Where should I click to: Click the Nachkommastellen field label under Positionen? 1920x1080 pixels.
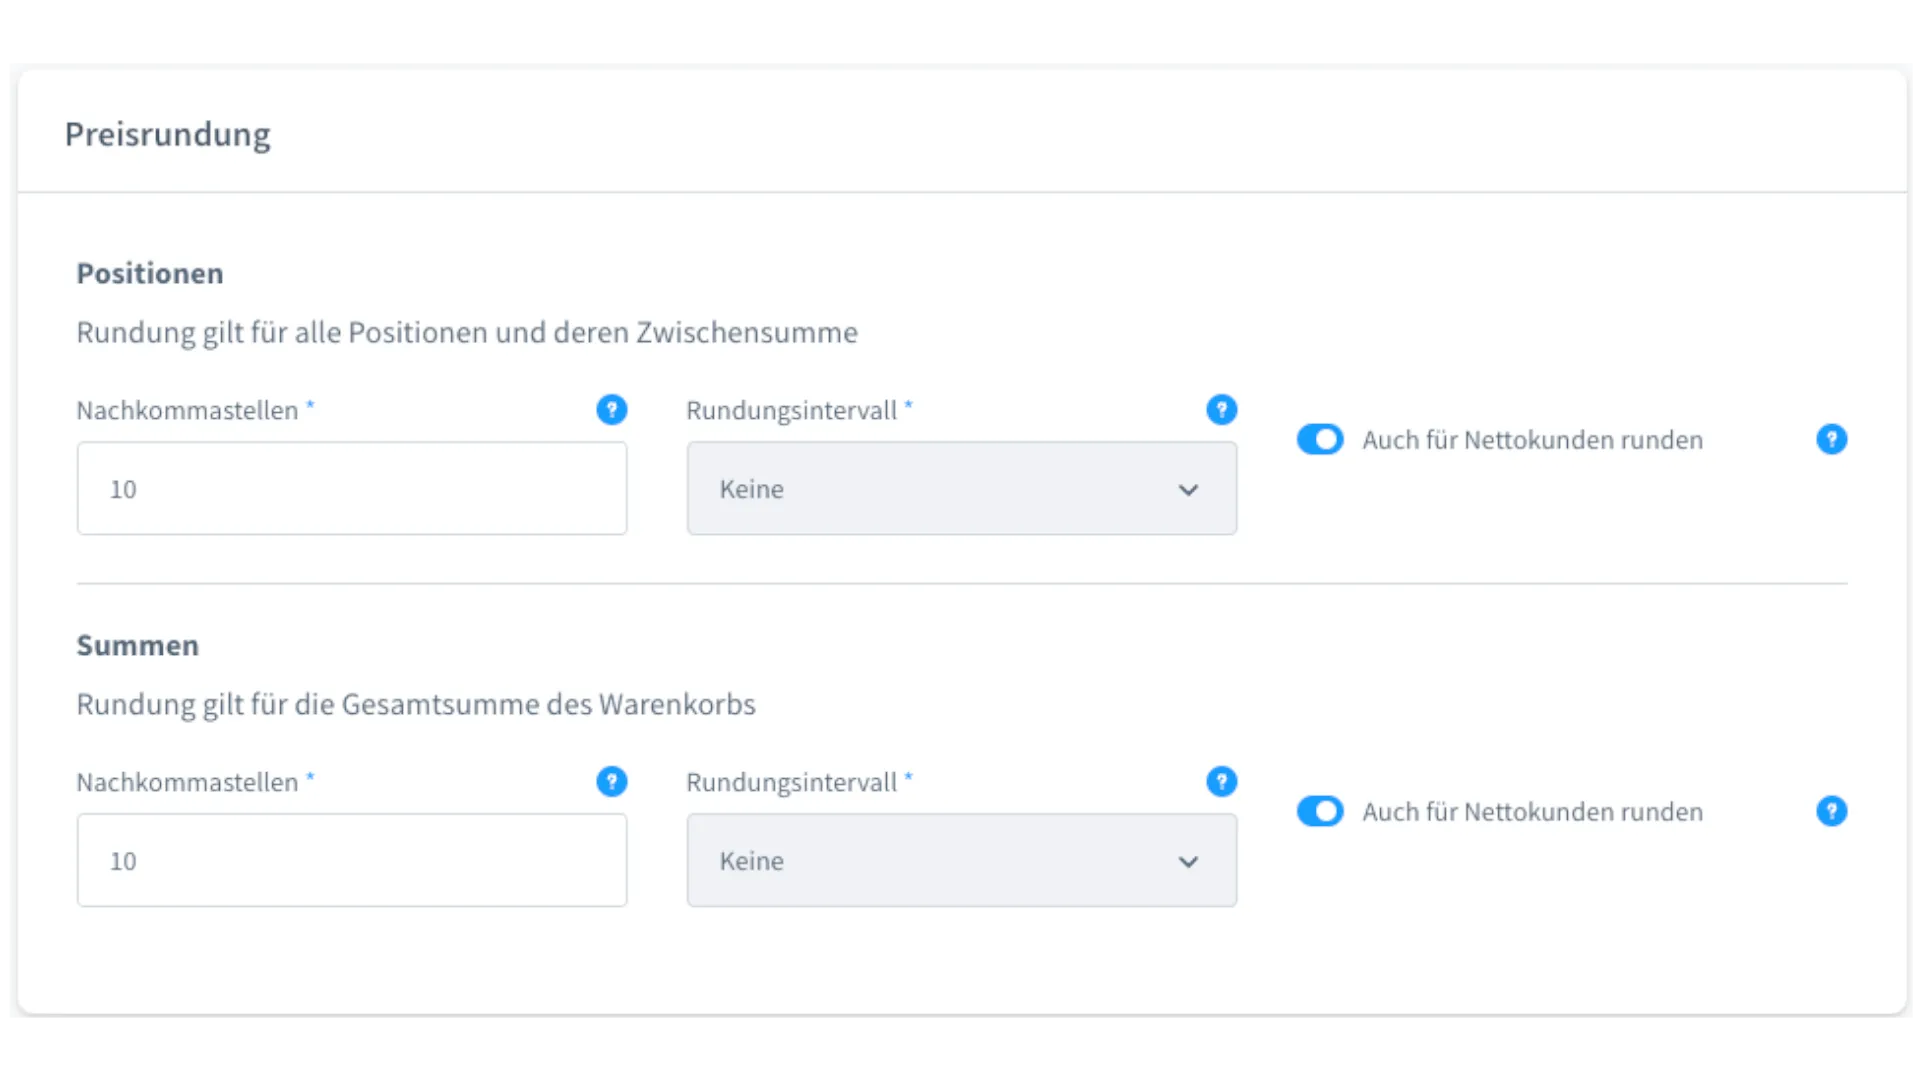tap(188, 410)
